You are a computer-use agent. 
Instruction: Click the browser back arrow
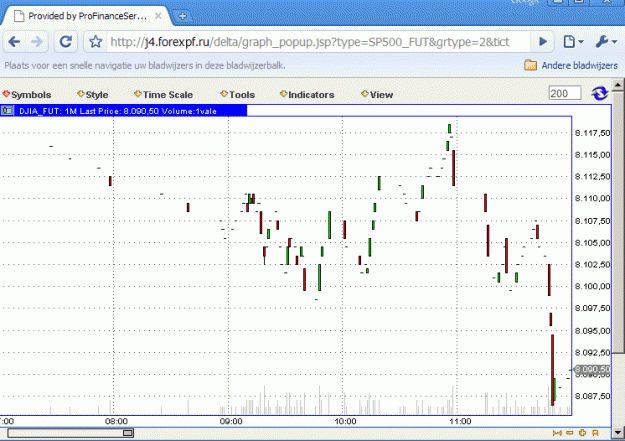tap(14, 41)
